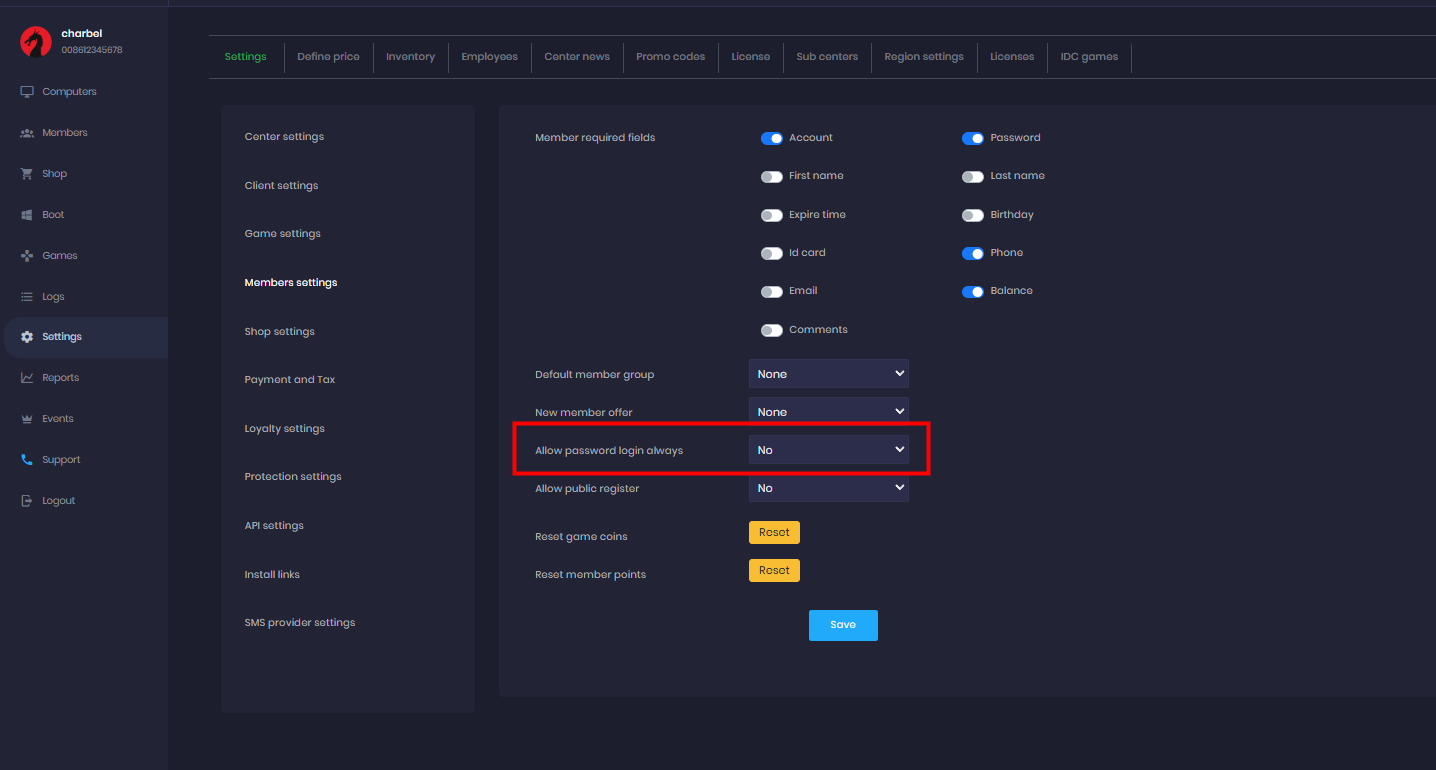The width and height of the screenshot is (1436, 770).
Task: Turn on the Email required toggle
Action: pyautogui.click(x=771, y=292)
